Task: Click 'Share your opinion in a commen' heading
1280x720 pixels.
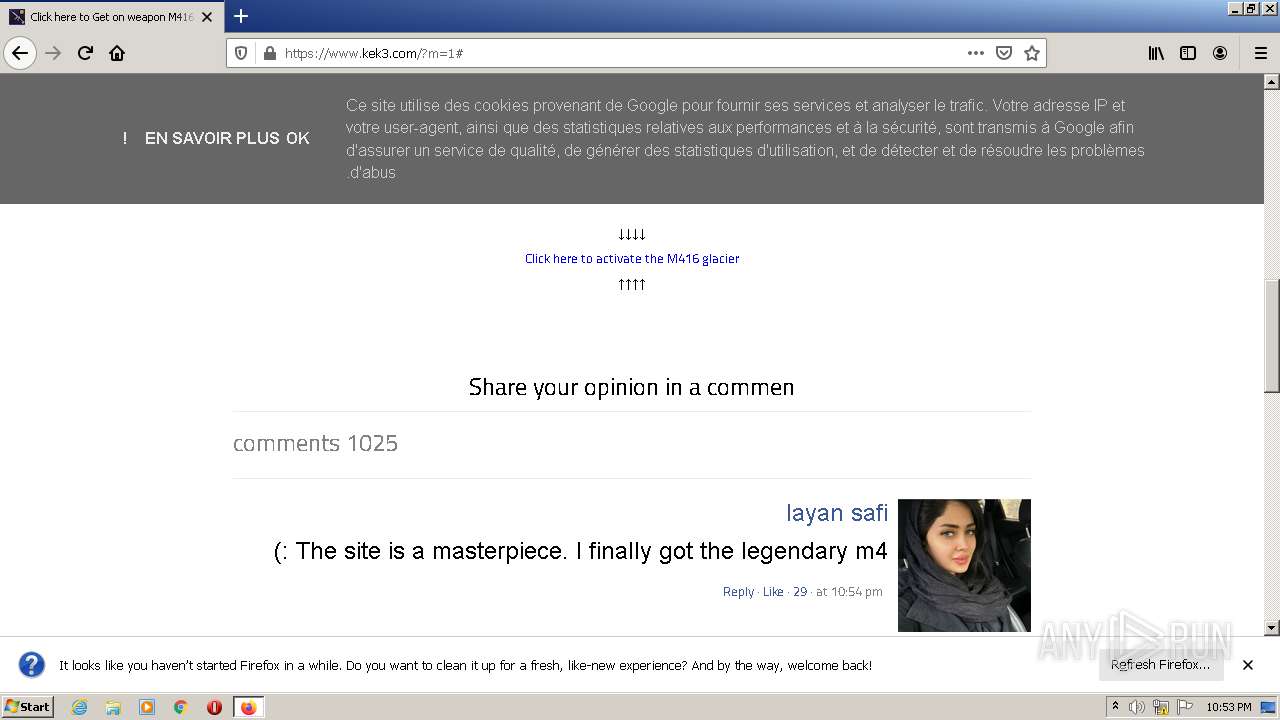Action: [631, 387]
